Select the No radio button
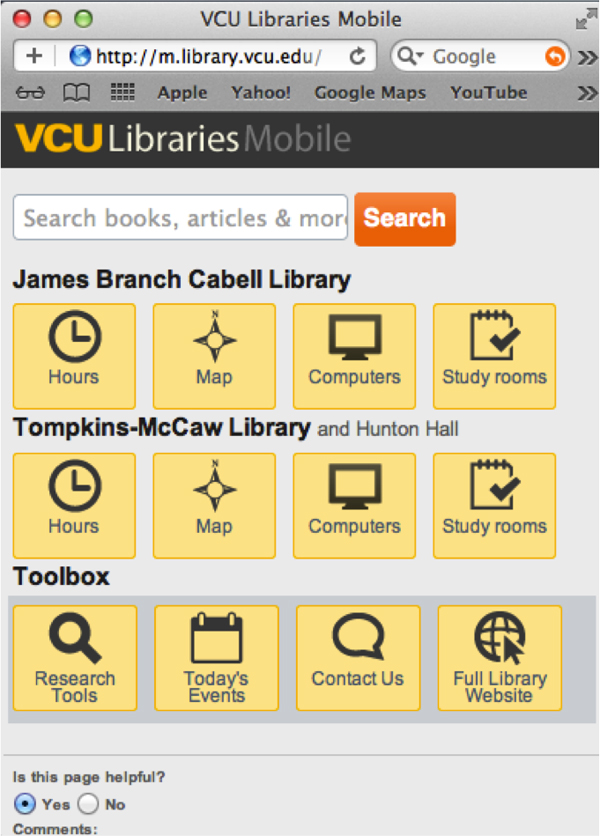 [x=88, y=804]
